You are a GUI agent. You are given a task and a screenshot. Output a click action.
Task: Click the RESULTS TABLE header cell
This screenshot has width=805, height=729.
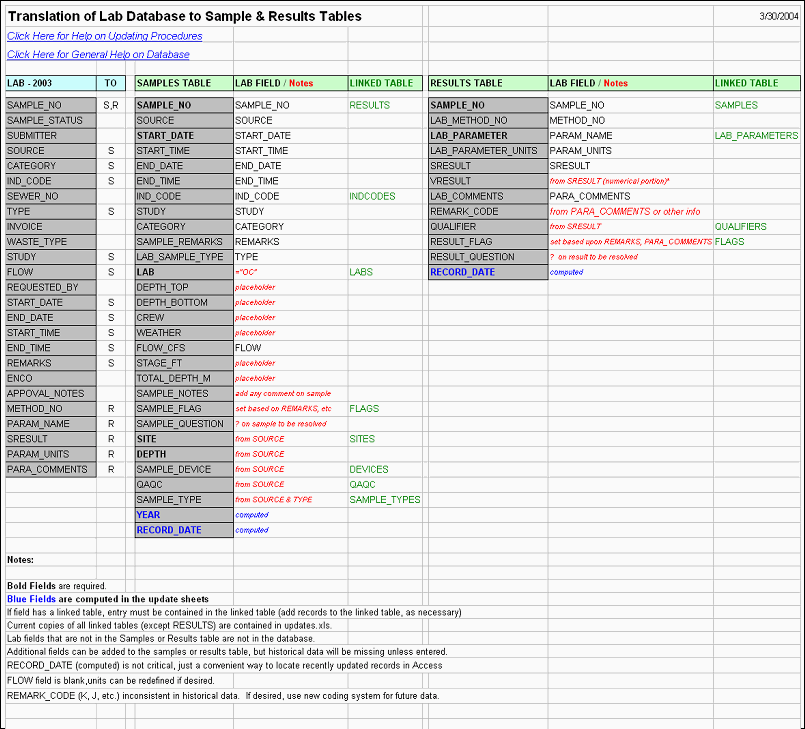pyautogui.click(x=488, y=83)
